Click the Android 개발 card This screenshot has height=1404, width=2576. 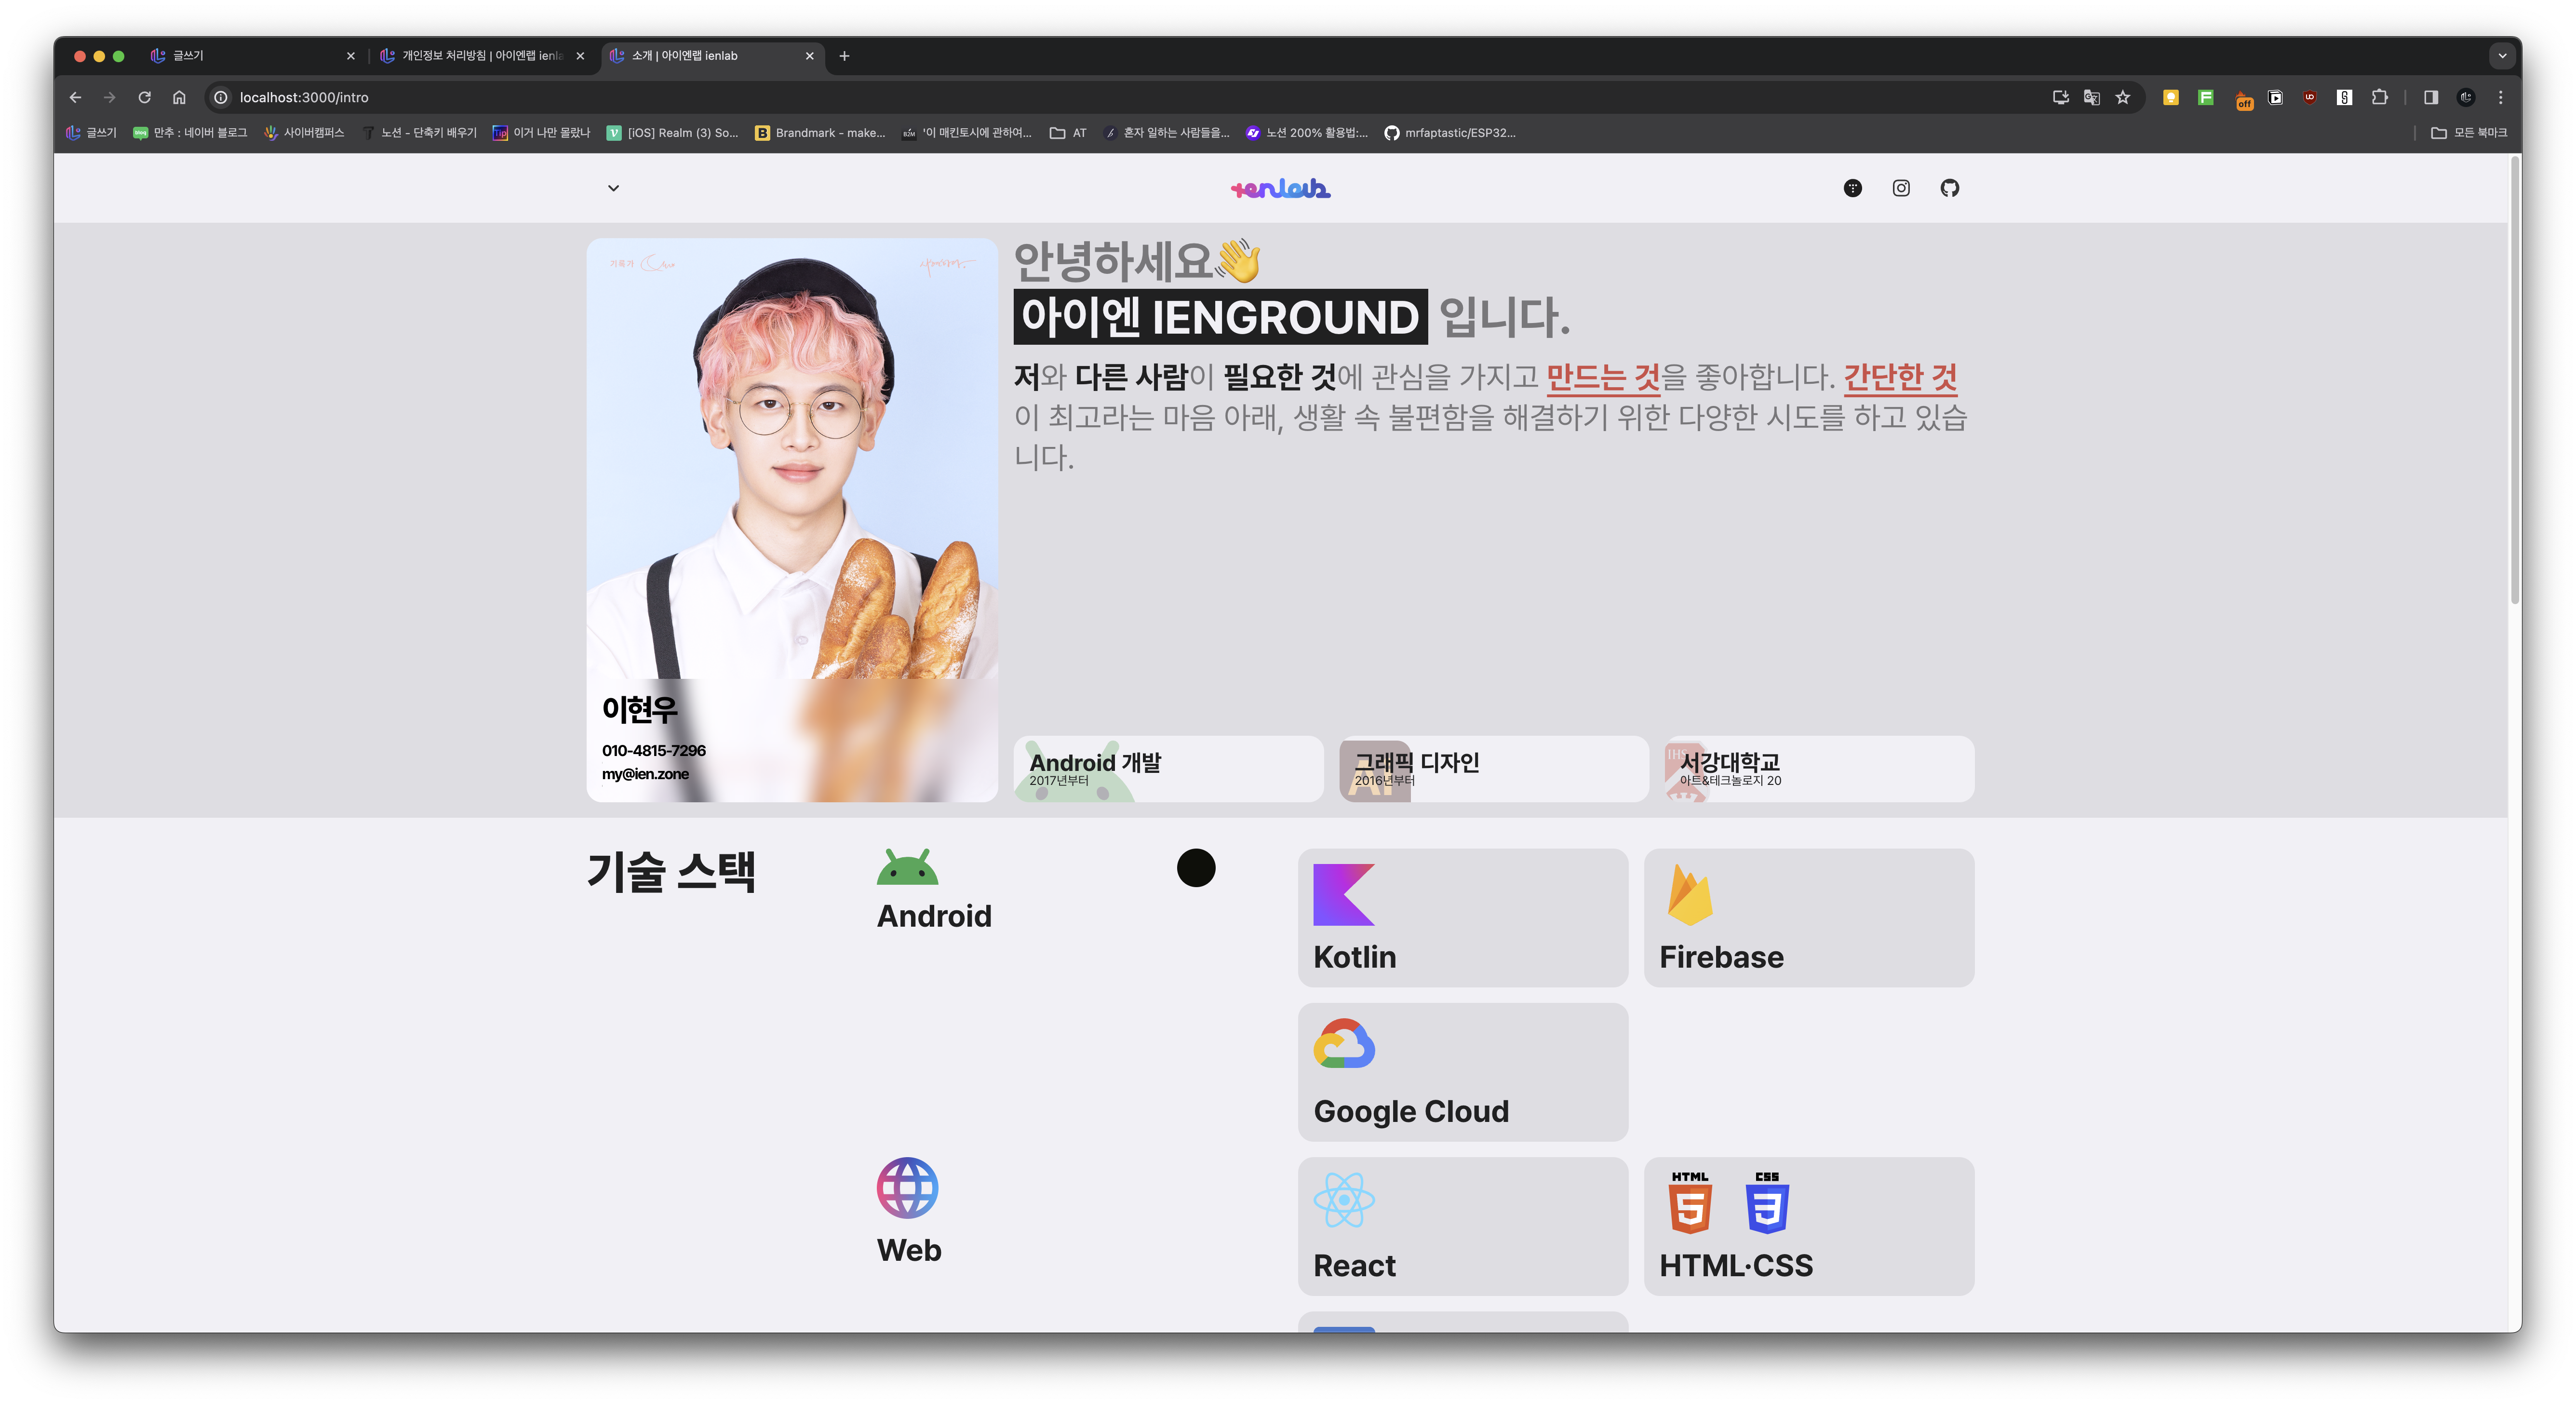(1168, 769)
